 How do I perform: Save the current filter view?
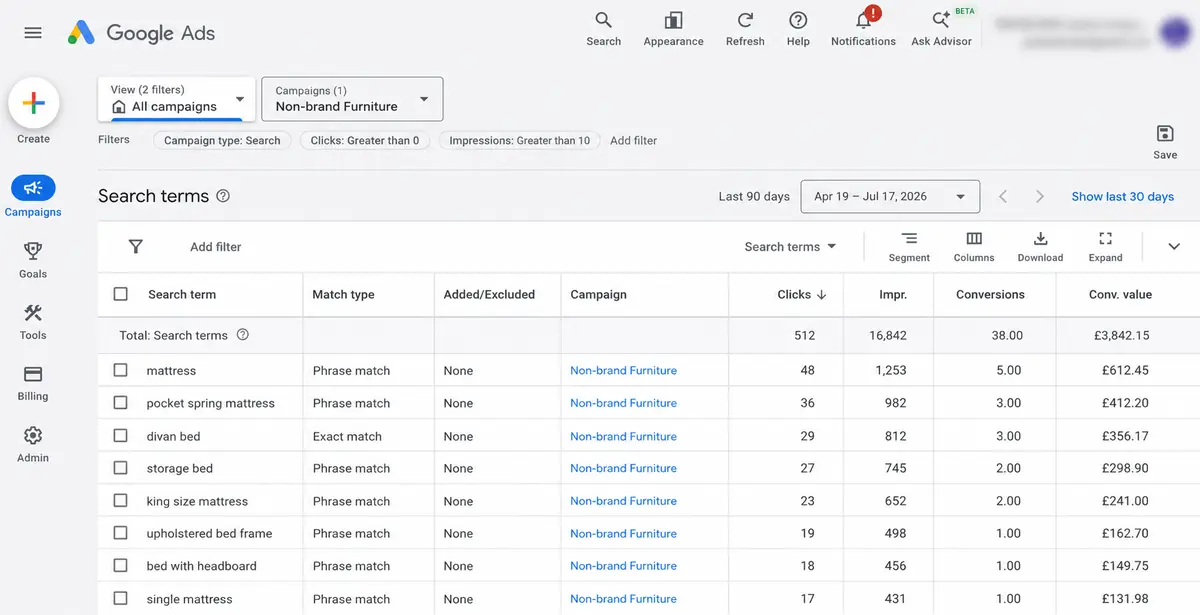[x=1165, y=142]
